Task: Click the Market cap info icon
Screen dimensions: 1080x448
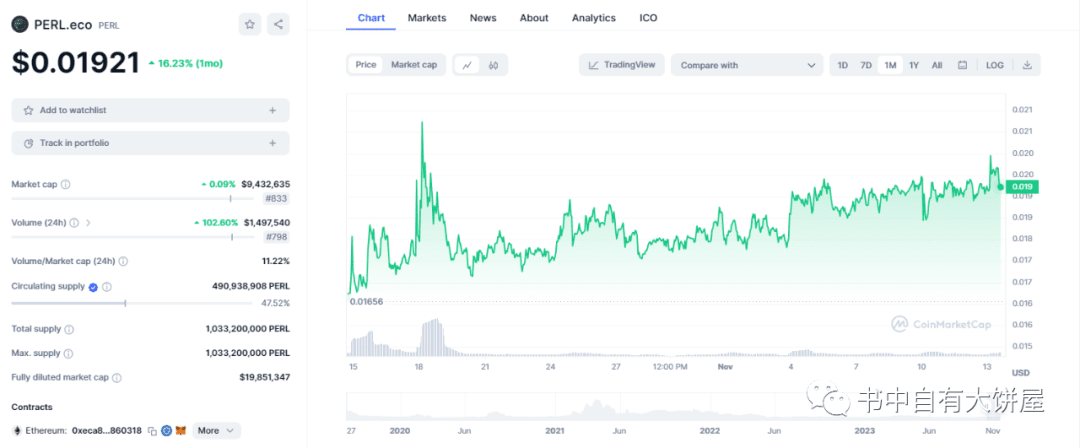Action: tap(65, 184)
